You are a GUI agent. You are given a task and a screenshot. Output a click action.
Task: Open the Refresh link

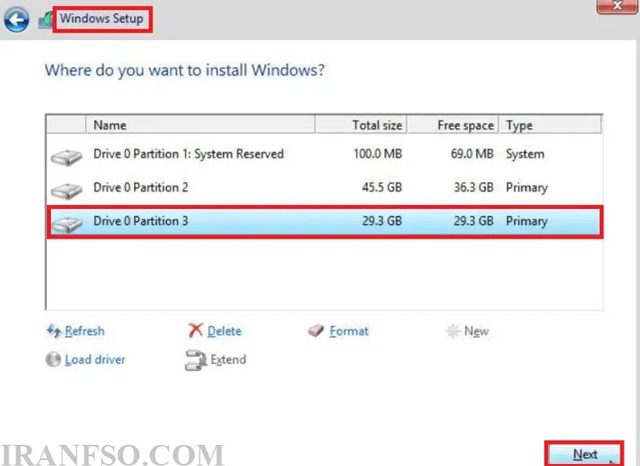pos(84,331)
